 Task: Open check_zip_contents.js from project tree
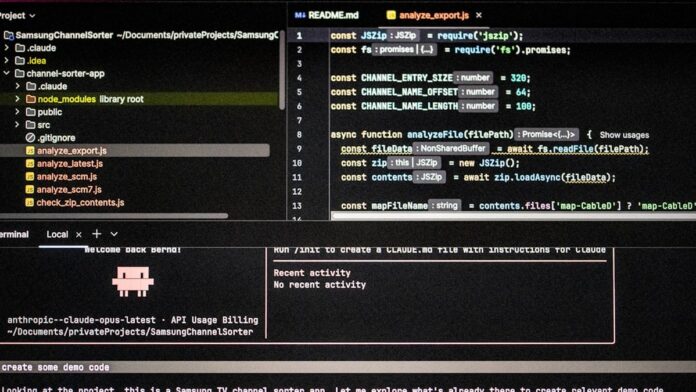pyautogui.click(x=80, y=202)
